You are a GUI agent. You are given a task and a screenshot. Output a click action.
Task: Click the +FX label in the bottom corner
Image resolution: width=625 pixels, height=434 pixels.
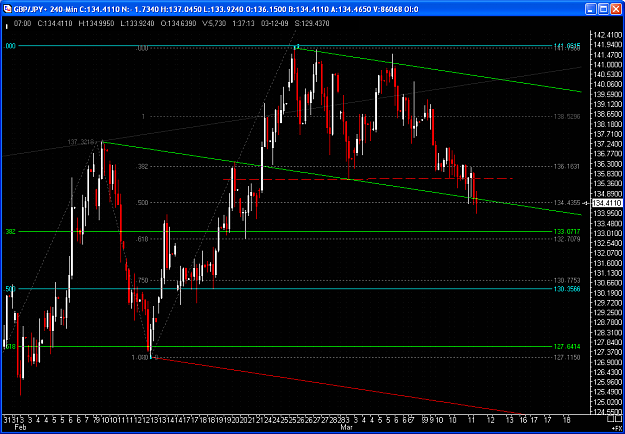click(x=617, y=426)
